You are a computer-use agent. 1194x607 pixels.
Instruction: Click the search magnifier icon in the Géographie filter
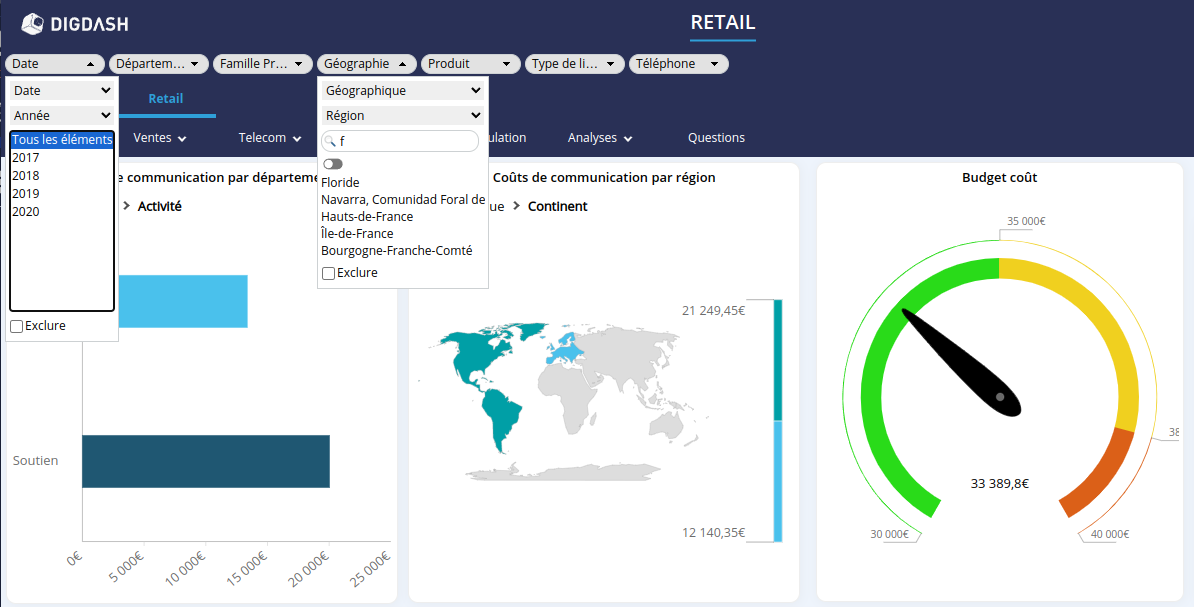[330, 141]
